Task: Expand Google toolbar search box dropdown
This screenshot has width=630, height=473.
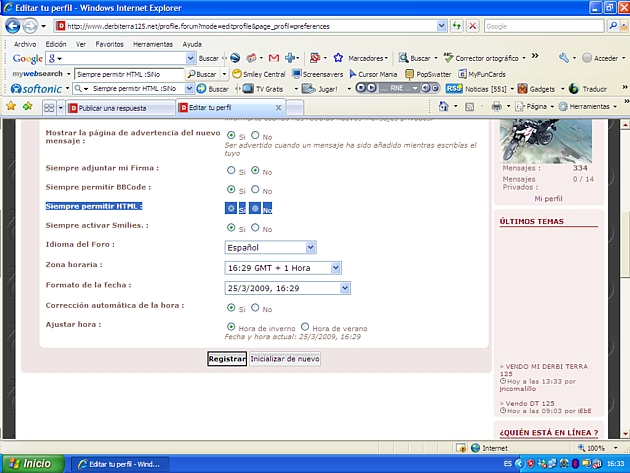Action: (x=190, y=58)
